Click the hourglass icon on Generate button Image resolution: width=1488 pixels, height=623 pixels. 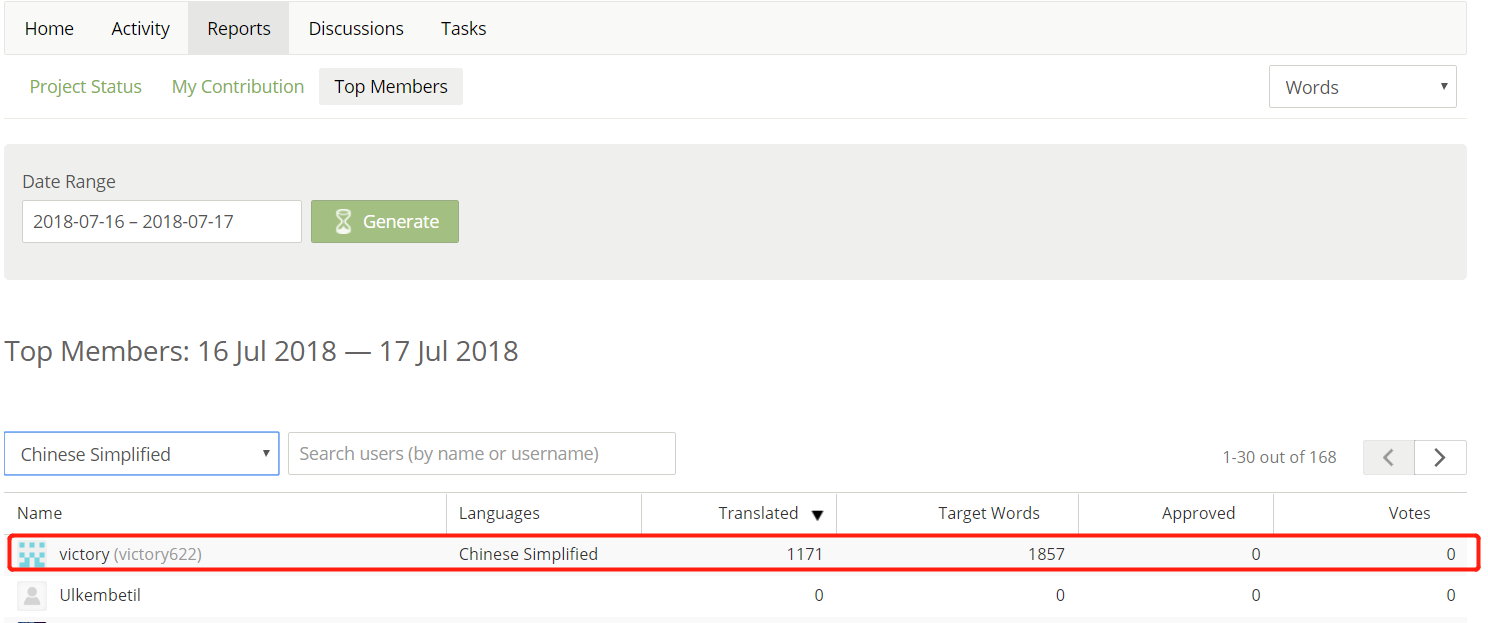(x=344, y=221)
